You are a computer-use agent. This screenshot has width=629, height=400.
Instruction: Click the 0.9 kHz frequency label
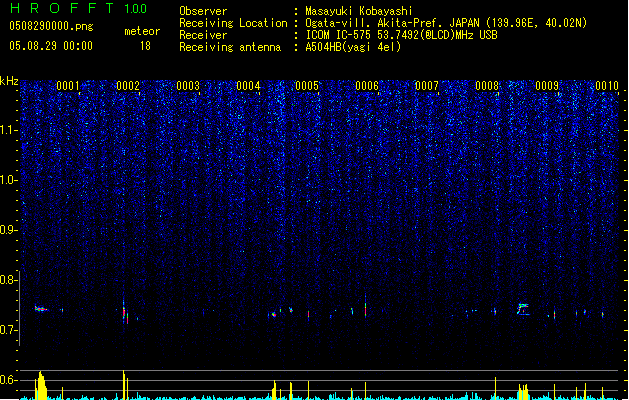pyautogui.click(x=9, y=230)
